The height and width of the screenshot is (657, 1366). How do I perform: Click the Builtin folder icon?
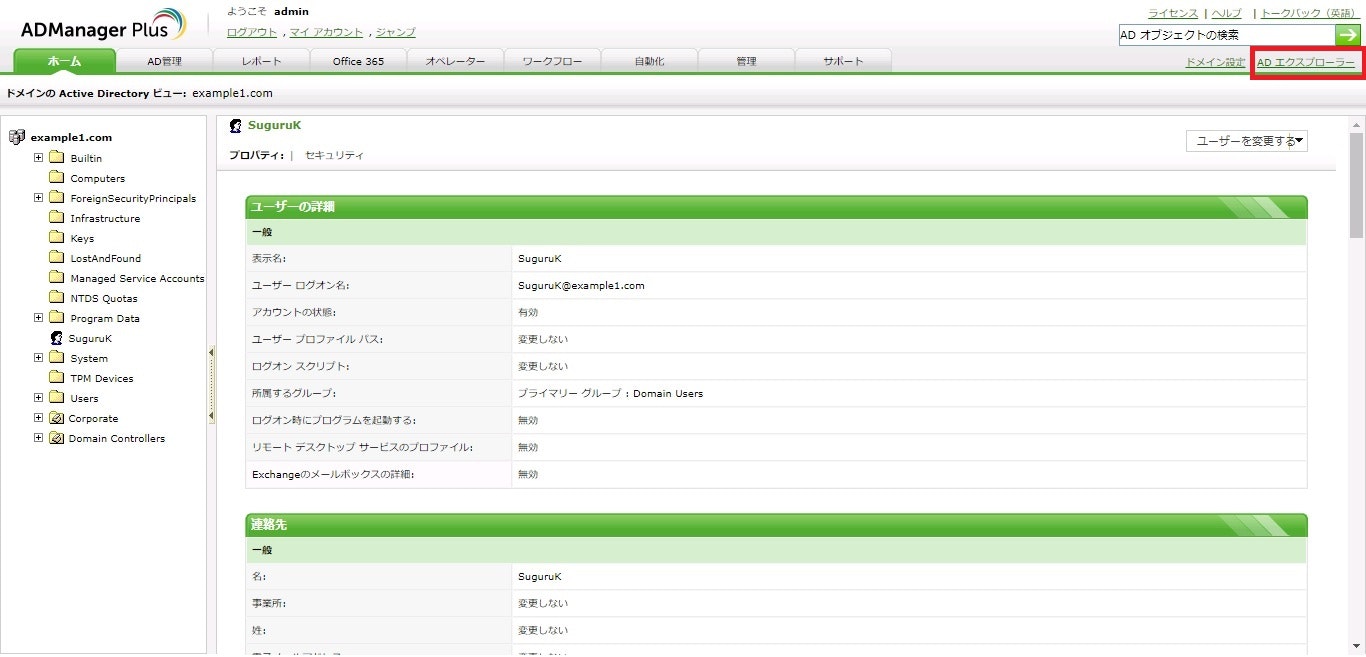[x=57, y=158]
